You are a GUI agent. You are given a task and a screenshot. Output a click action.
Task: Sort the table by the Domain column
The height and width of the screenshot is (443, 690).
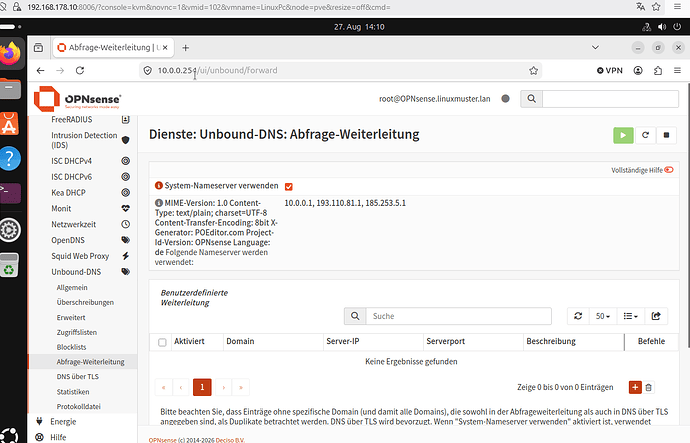point(240,341)
